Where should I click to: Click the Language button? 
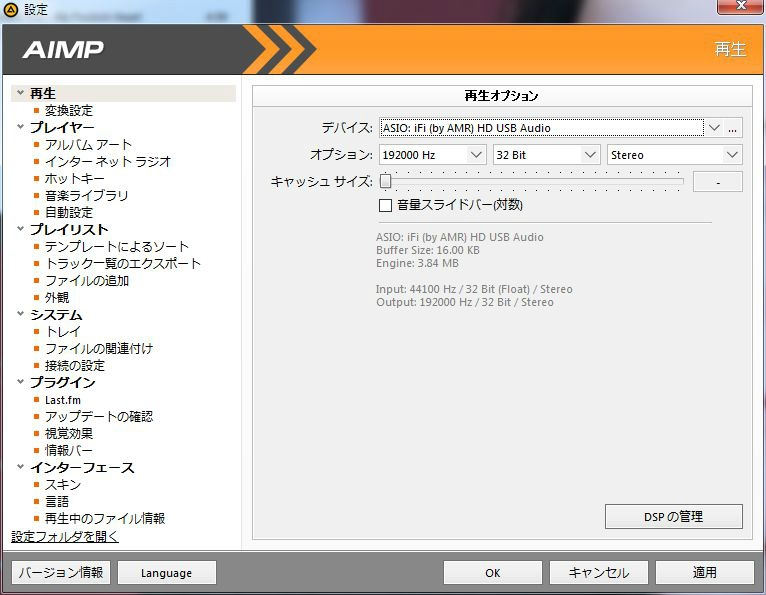tap(167, 573)
